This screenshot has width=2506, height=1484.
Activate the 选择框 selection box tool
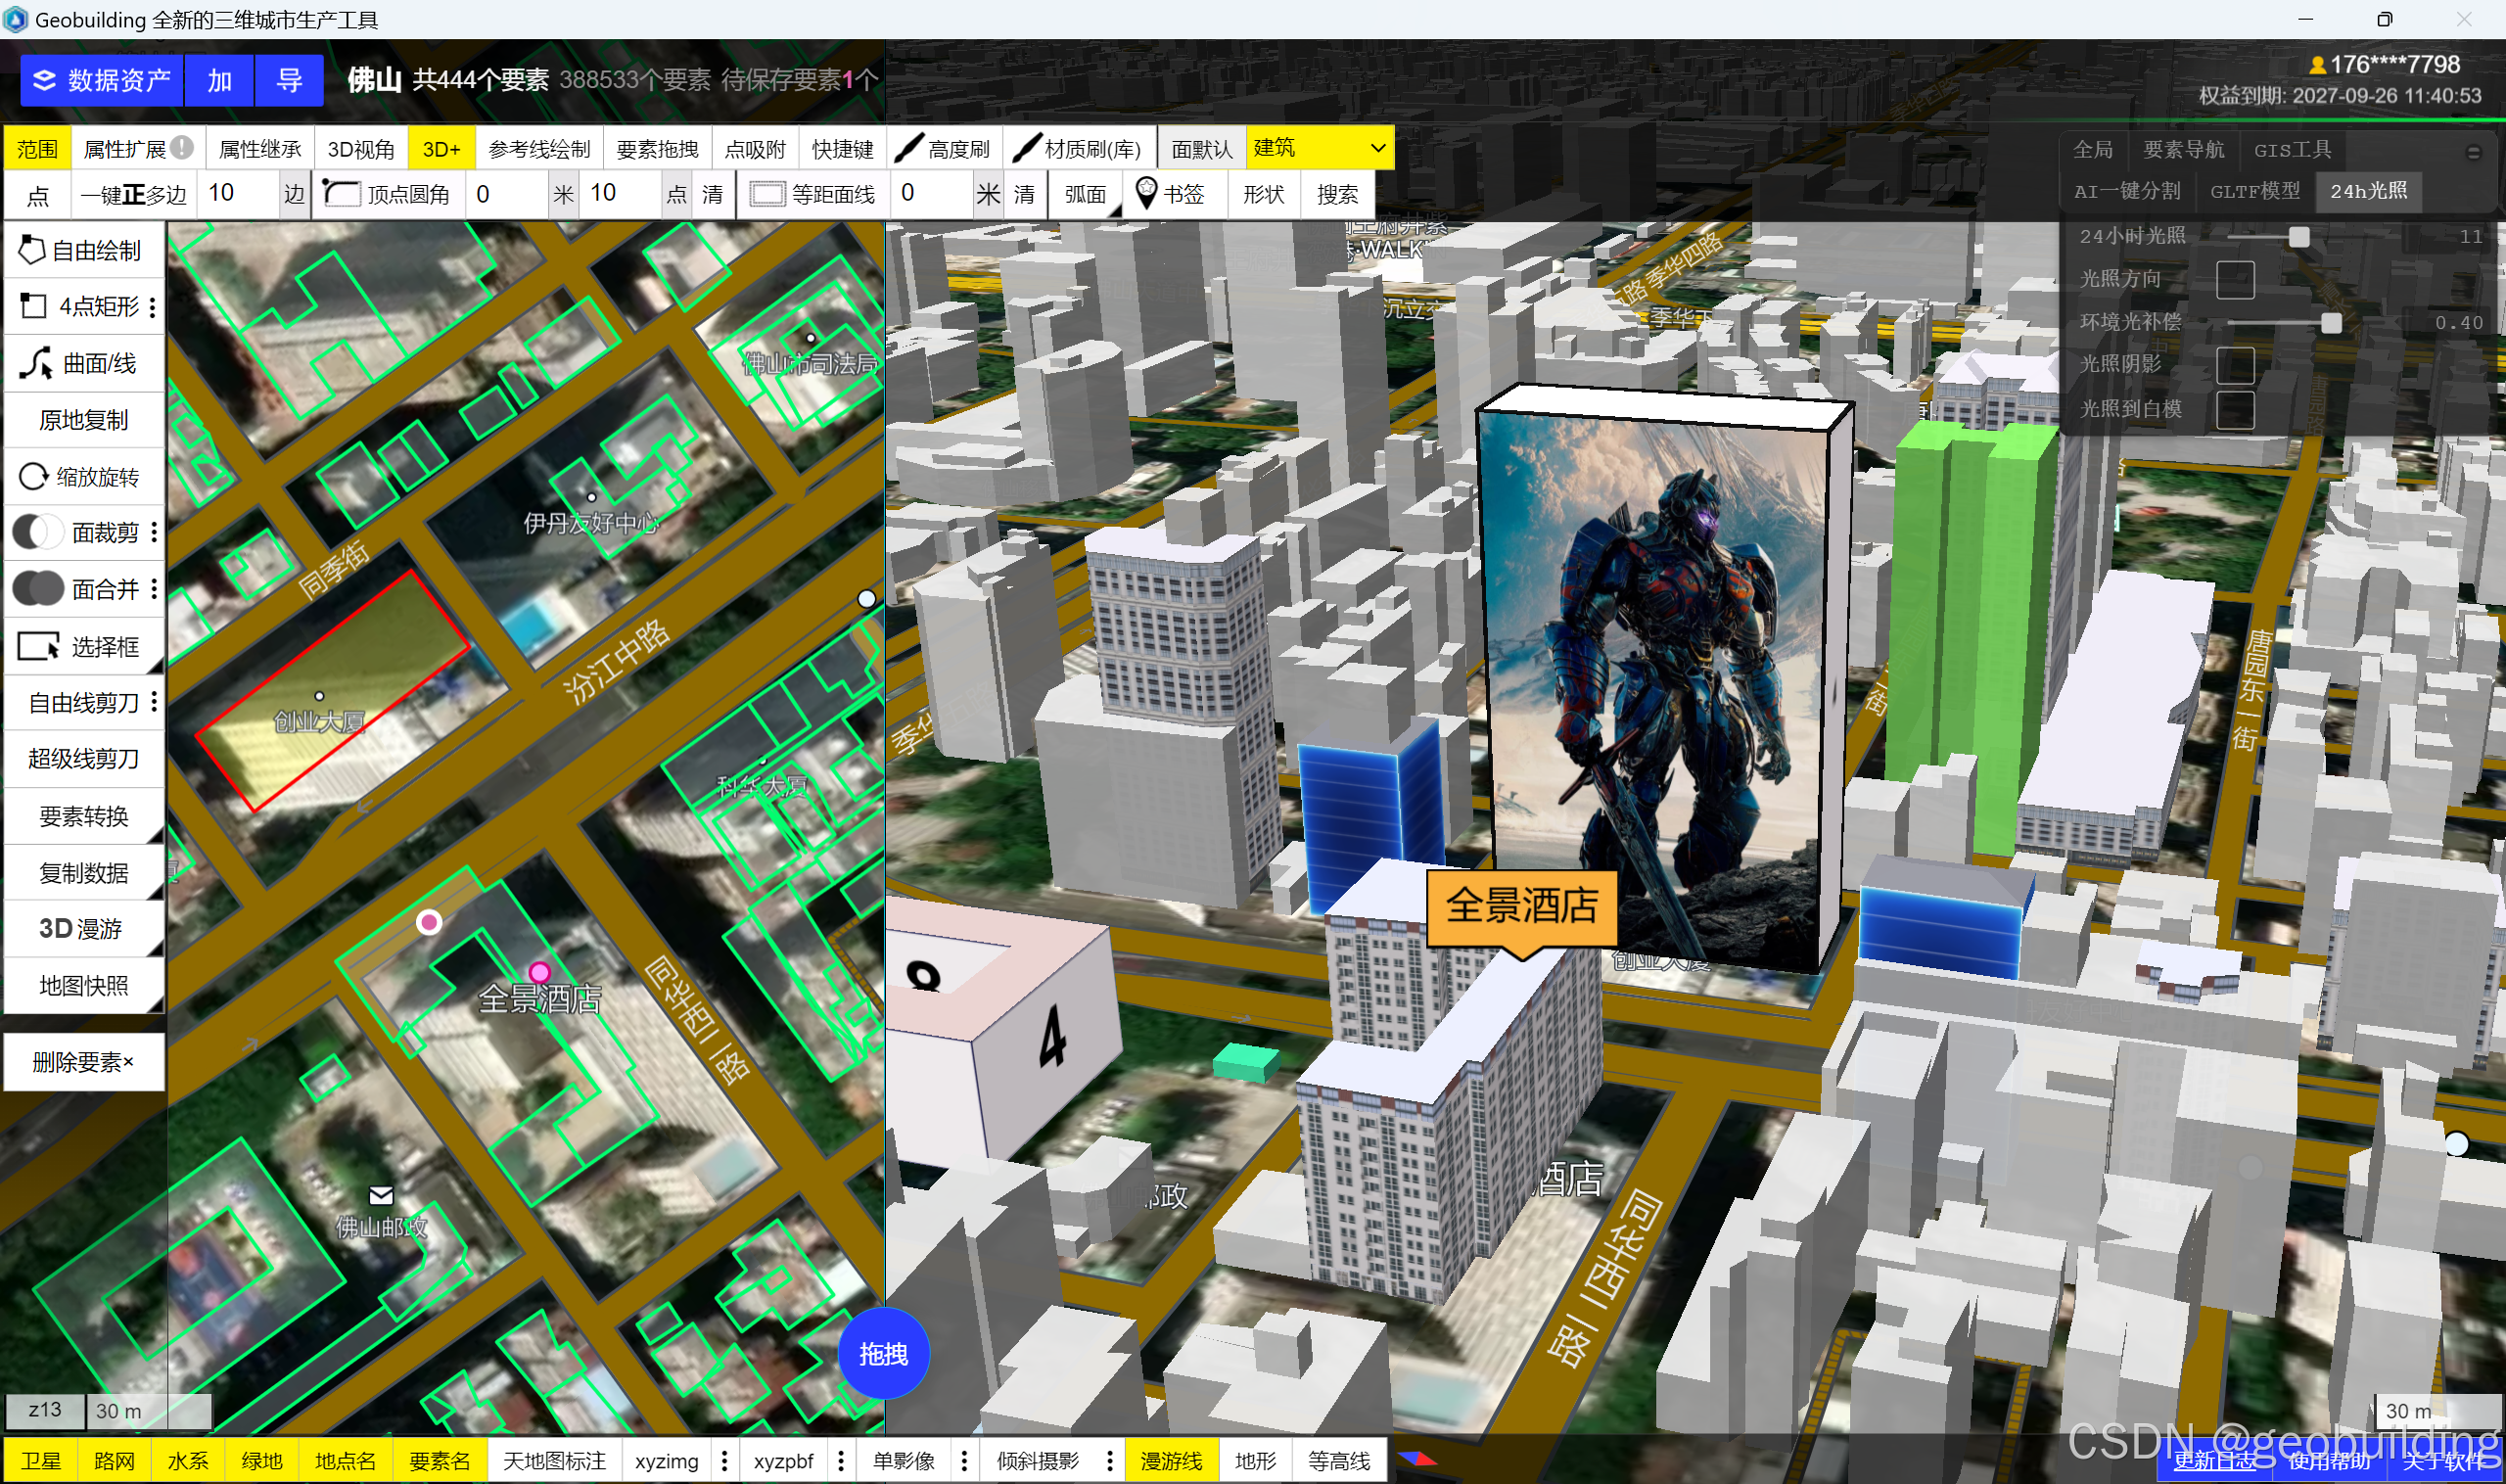click(84, 646)
